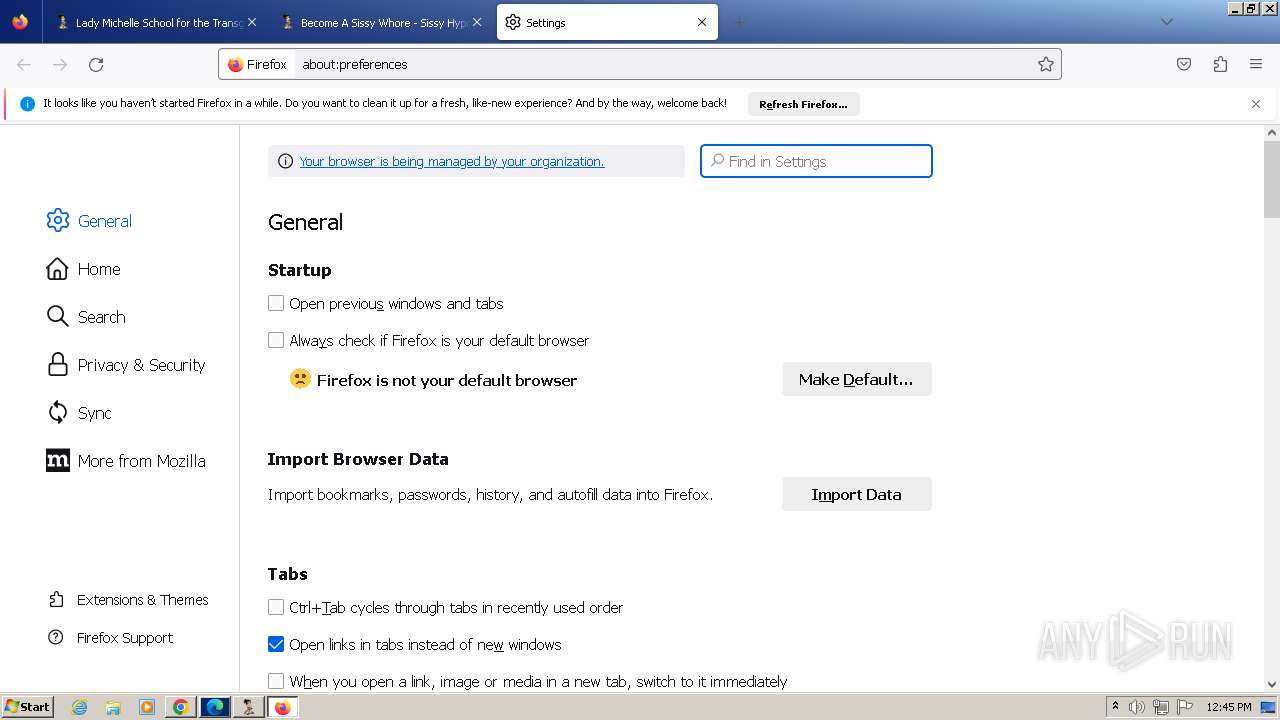Enable switch to new tab immediately checkbox

click(276, 681)
